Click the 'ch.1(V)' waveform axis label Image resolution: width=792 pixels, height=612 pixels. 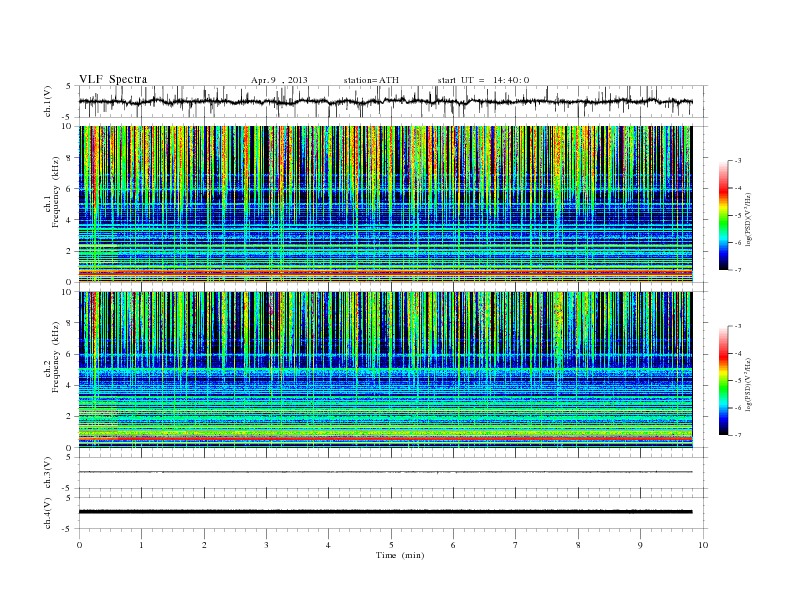click(x=48, y=101)
